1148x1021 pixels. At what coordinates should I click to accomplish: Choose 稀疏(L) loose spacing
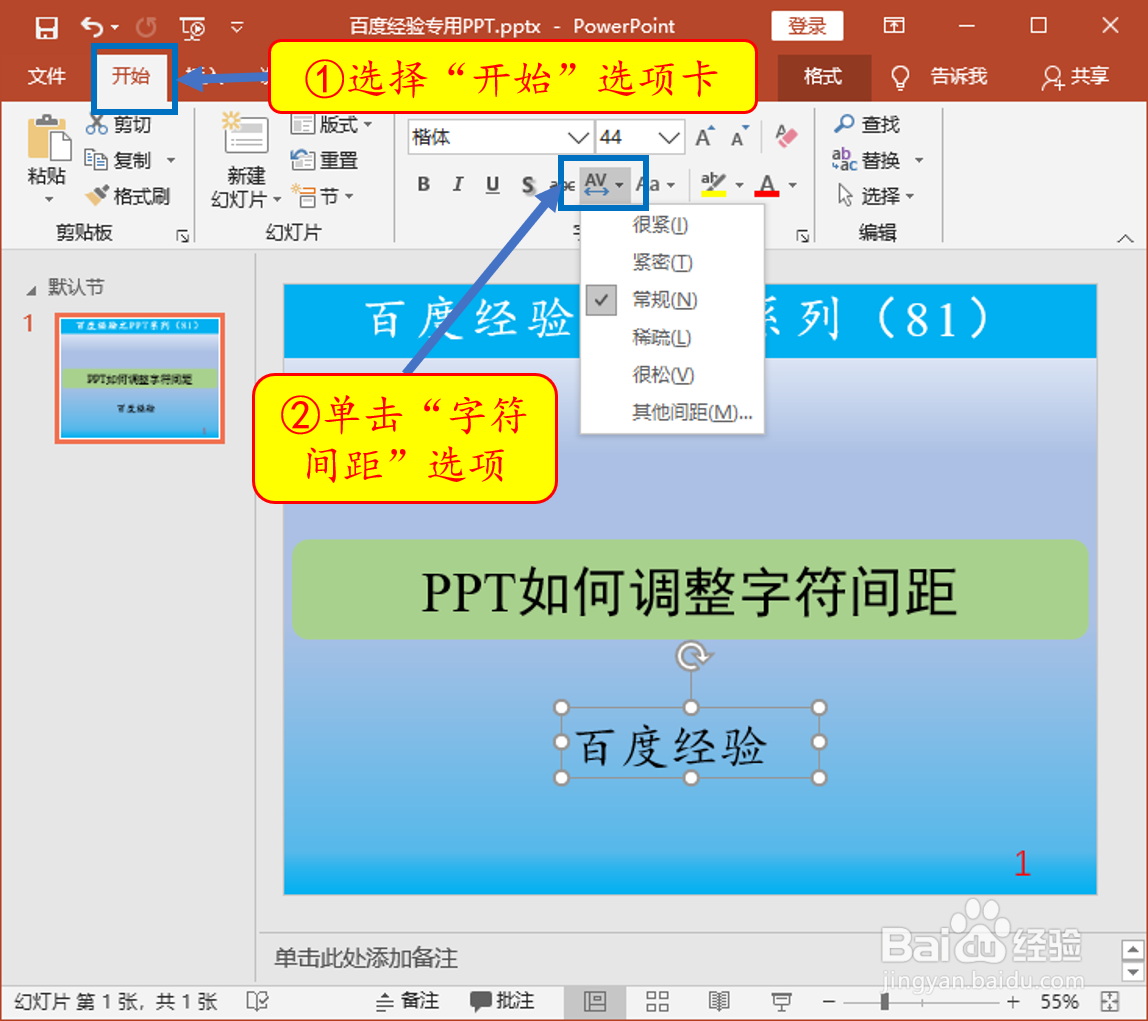pyautogui.click(x=672, y=337)
